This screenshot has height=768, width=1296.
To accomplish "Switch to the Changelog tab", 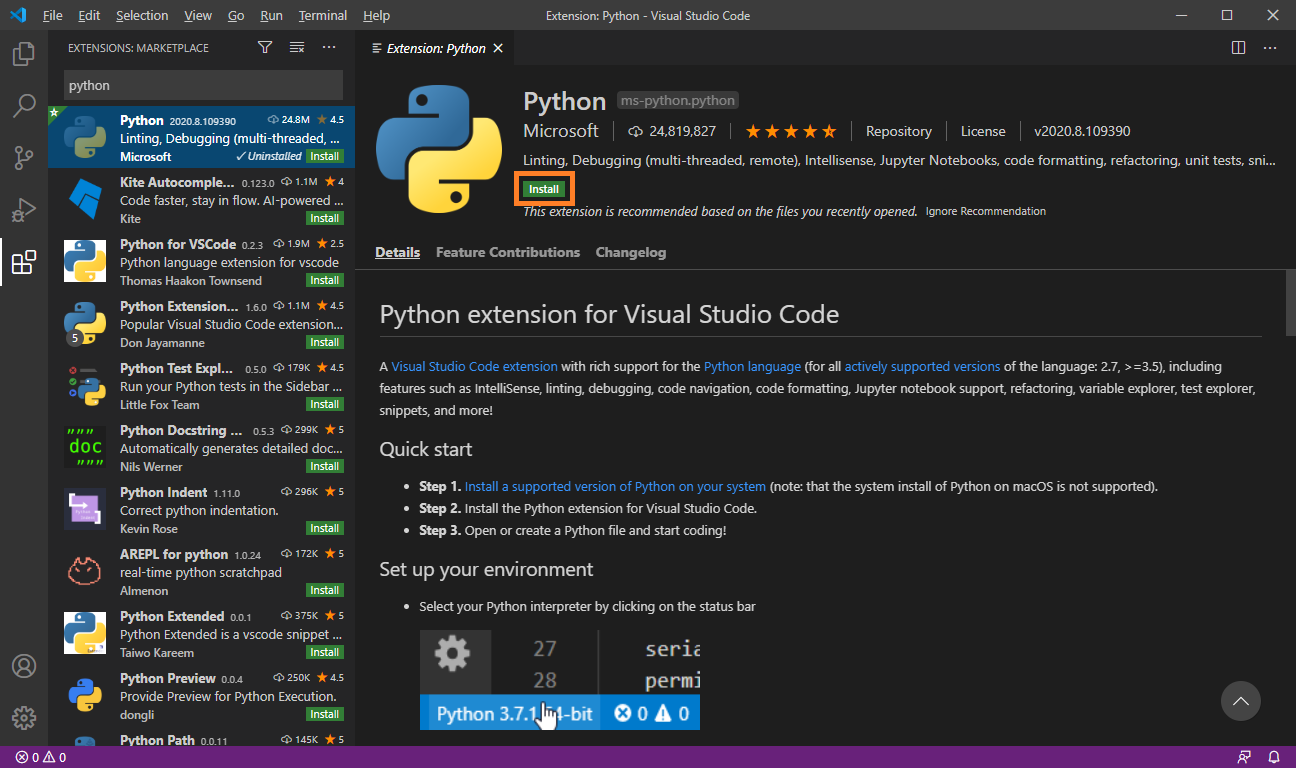I will tap(631, 252).
